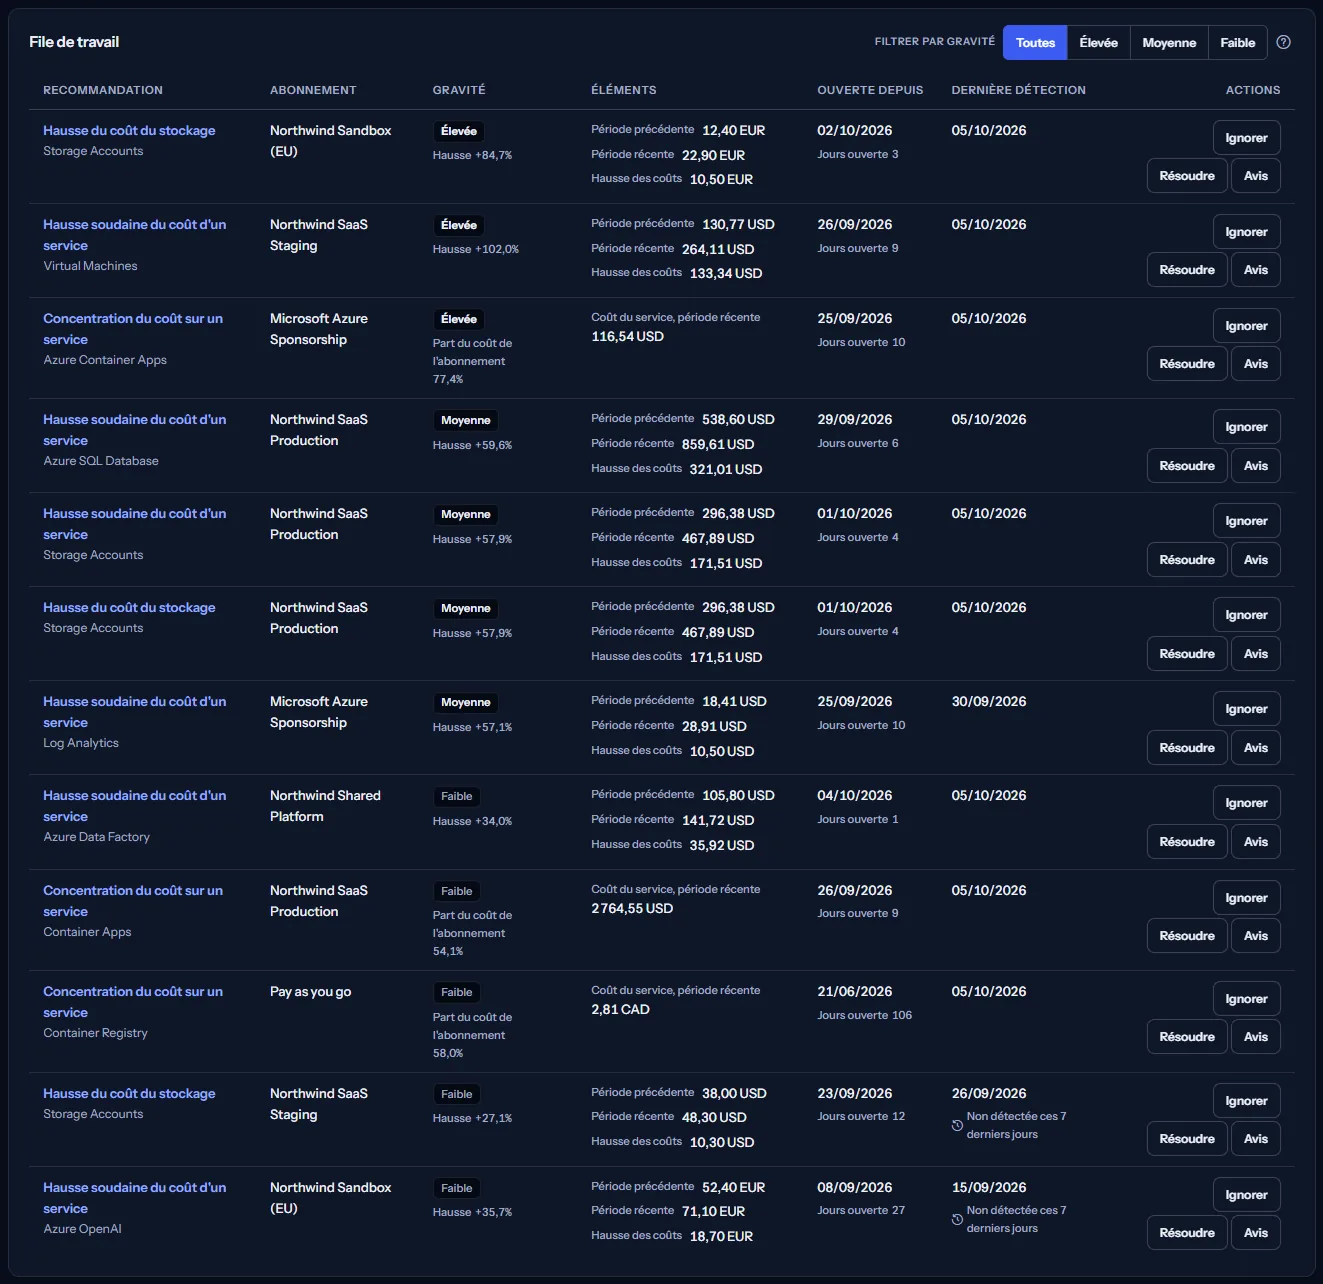Open the Virtual Machines cost spike recommendation
The image size is (1323, 1284).
point(134,235)
